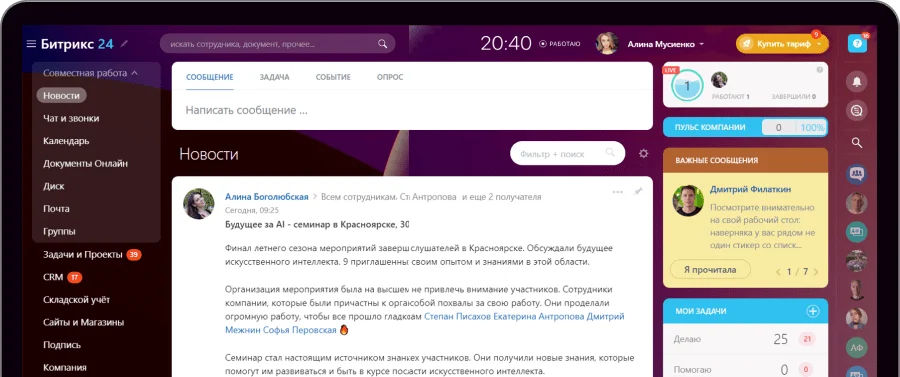Click the live working counter circle showing 1

686,86
